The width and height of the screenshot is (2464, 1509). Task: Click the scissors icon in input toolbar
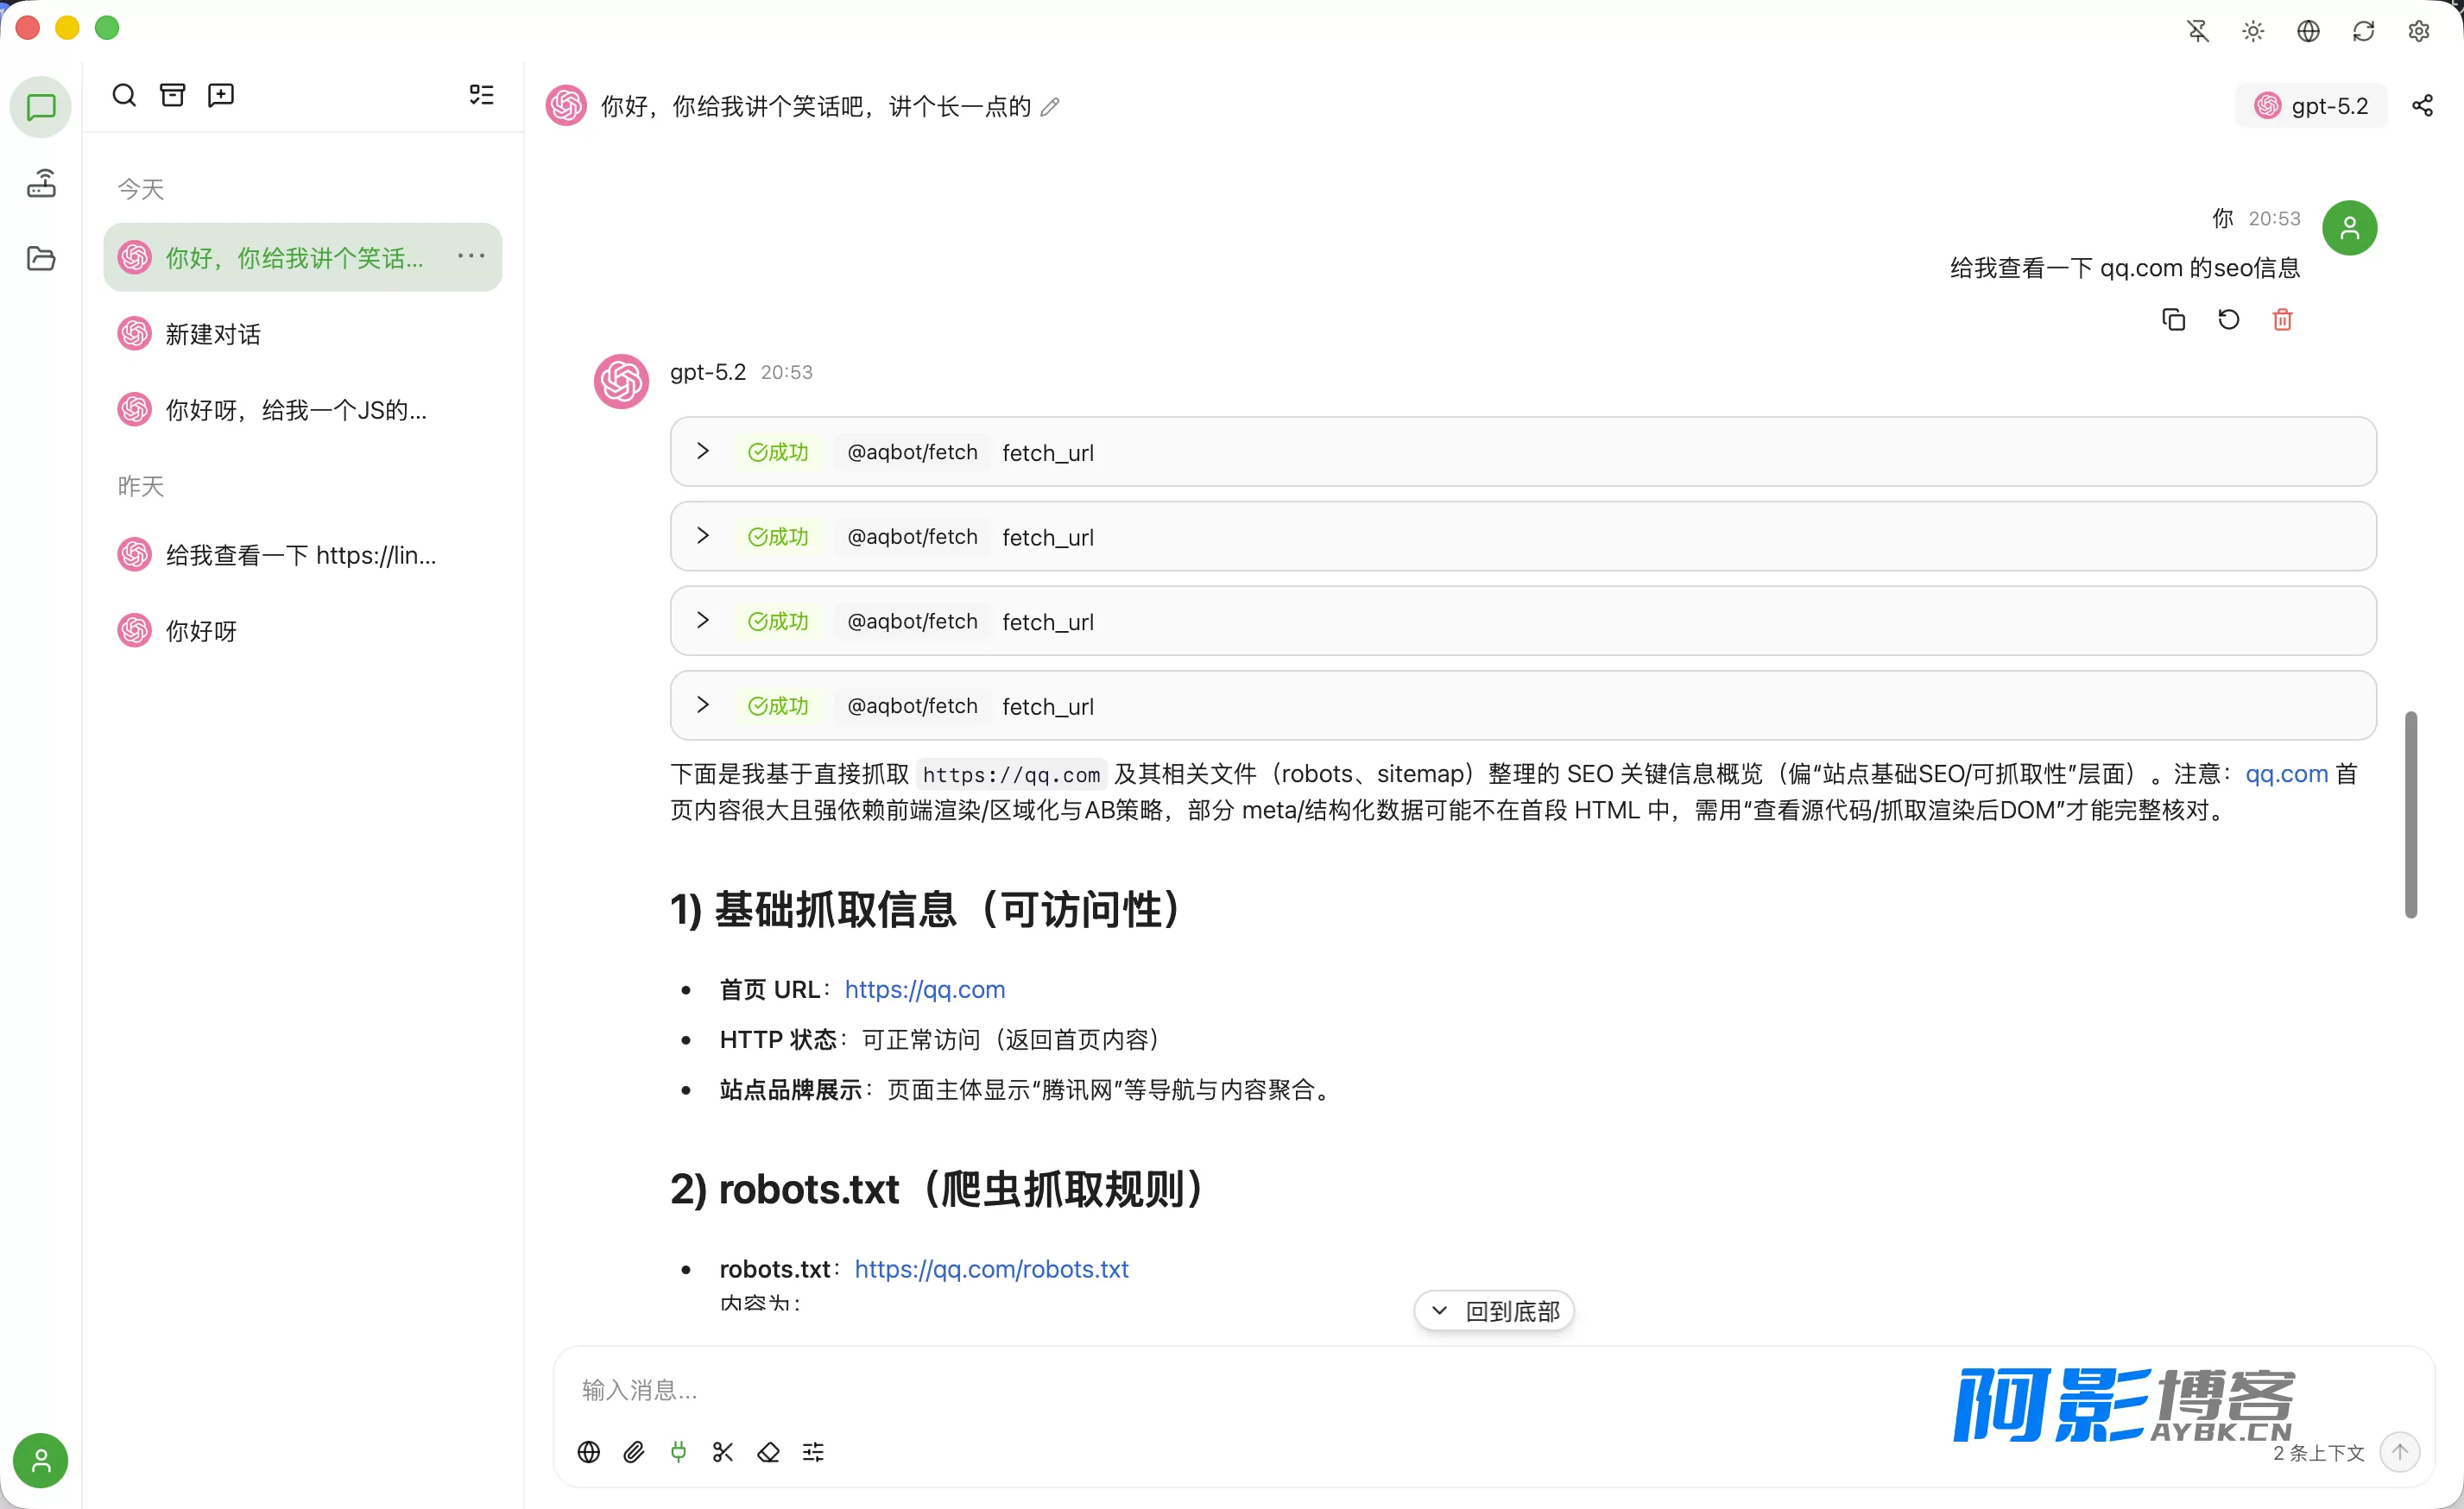point(723,1452)
